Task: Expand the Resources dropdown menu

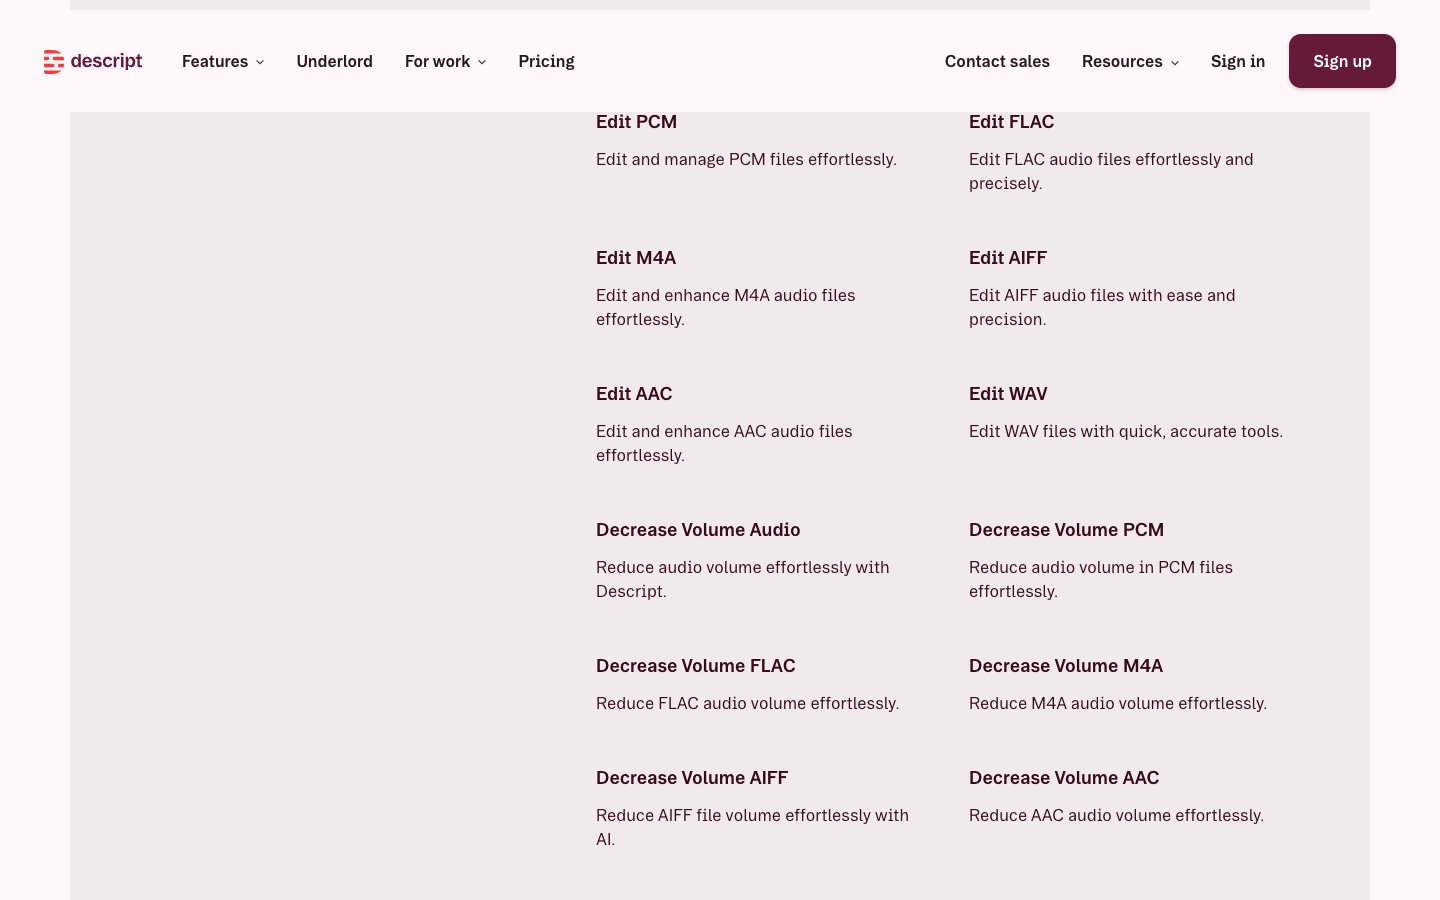Action: click(x=1129, y=62)
